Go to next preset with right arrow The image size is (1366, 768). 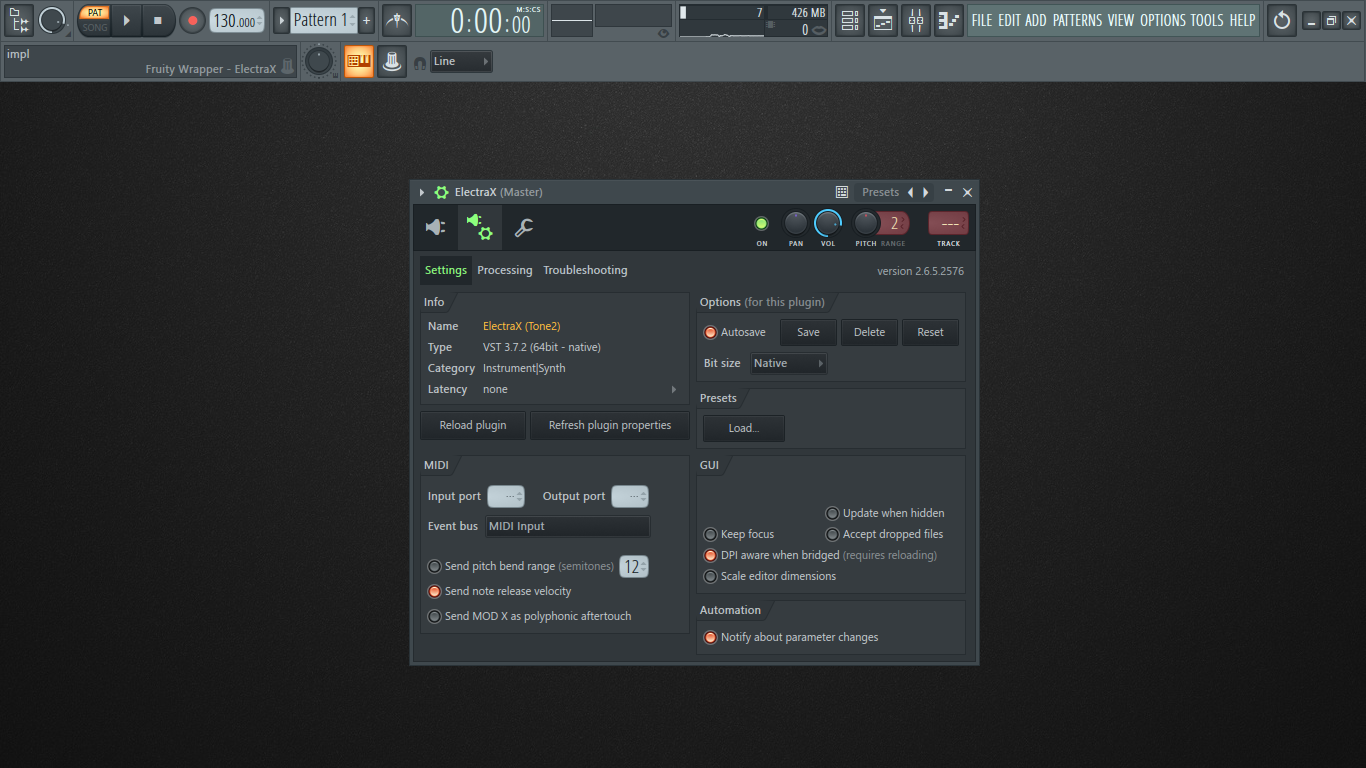click(x=926, y=192)
